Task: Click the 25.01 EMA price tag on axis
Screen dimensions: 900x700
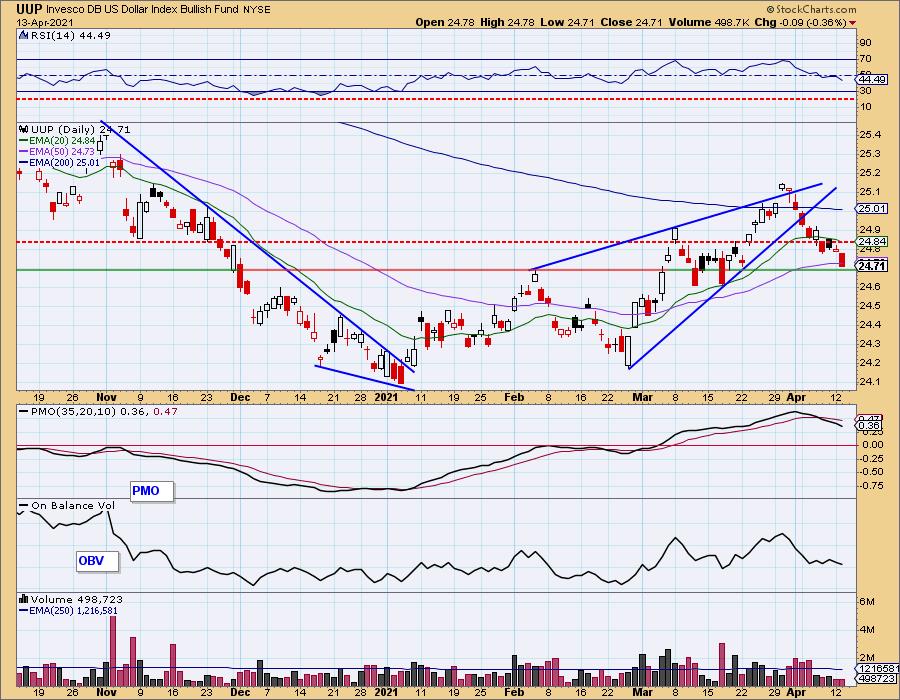Action: 871,209
